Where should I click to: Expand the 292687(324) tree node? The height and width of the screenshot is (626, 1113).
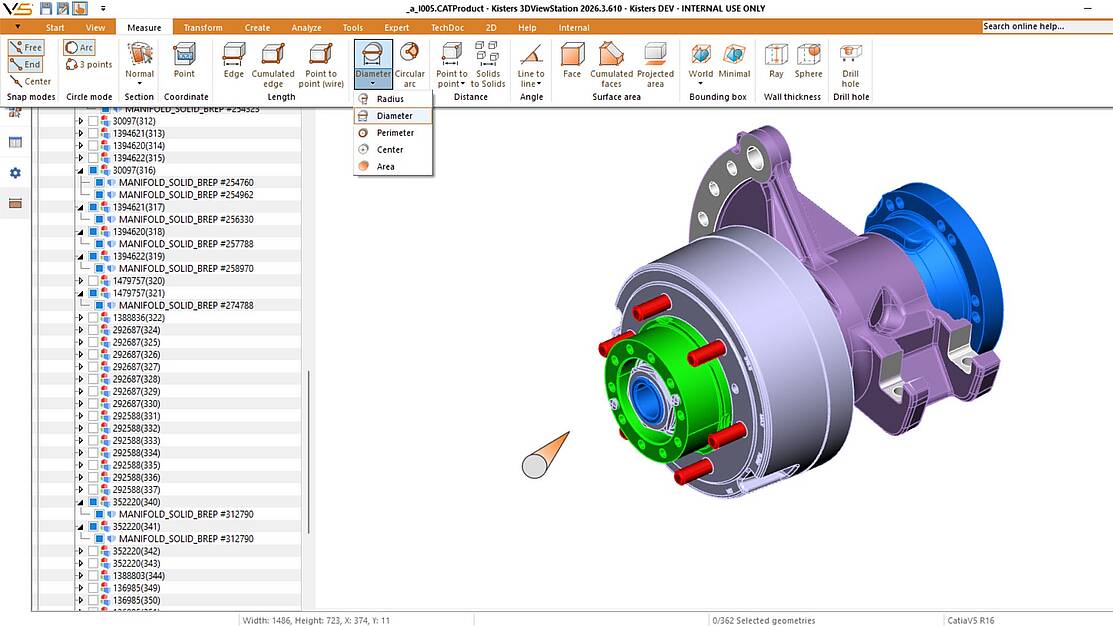(80, 330)
